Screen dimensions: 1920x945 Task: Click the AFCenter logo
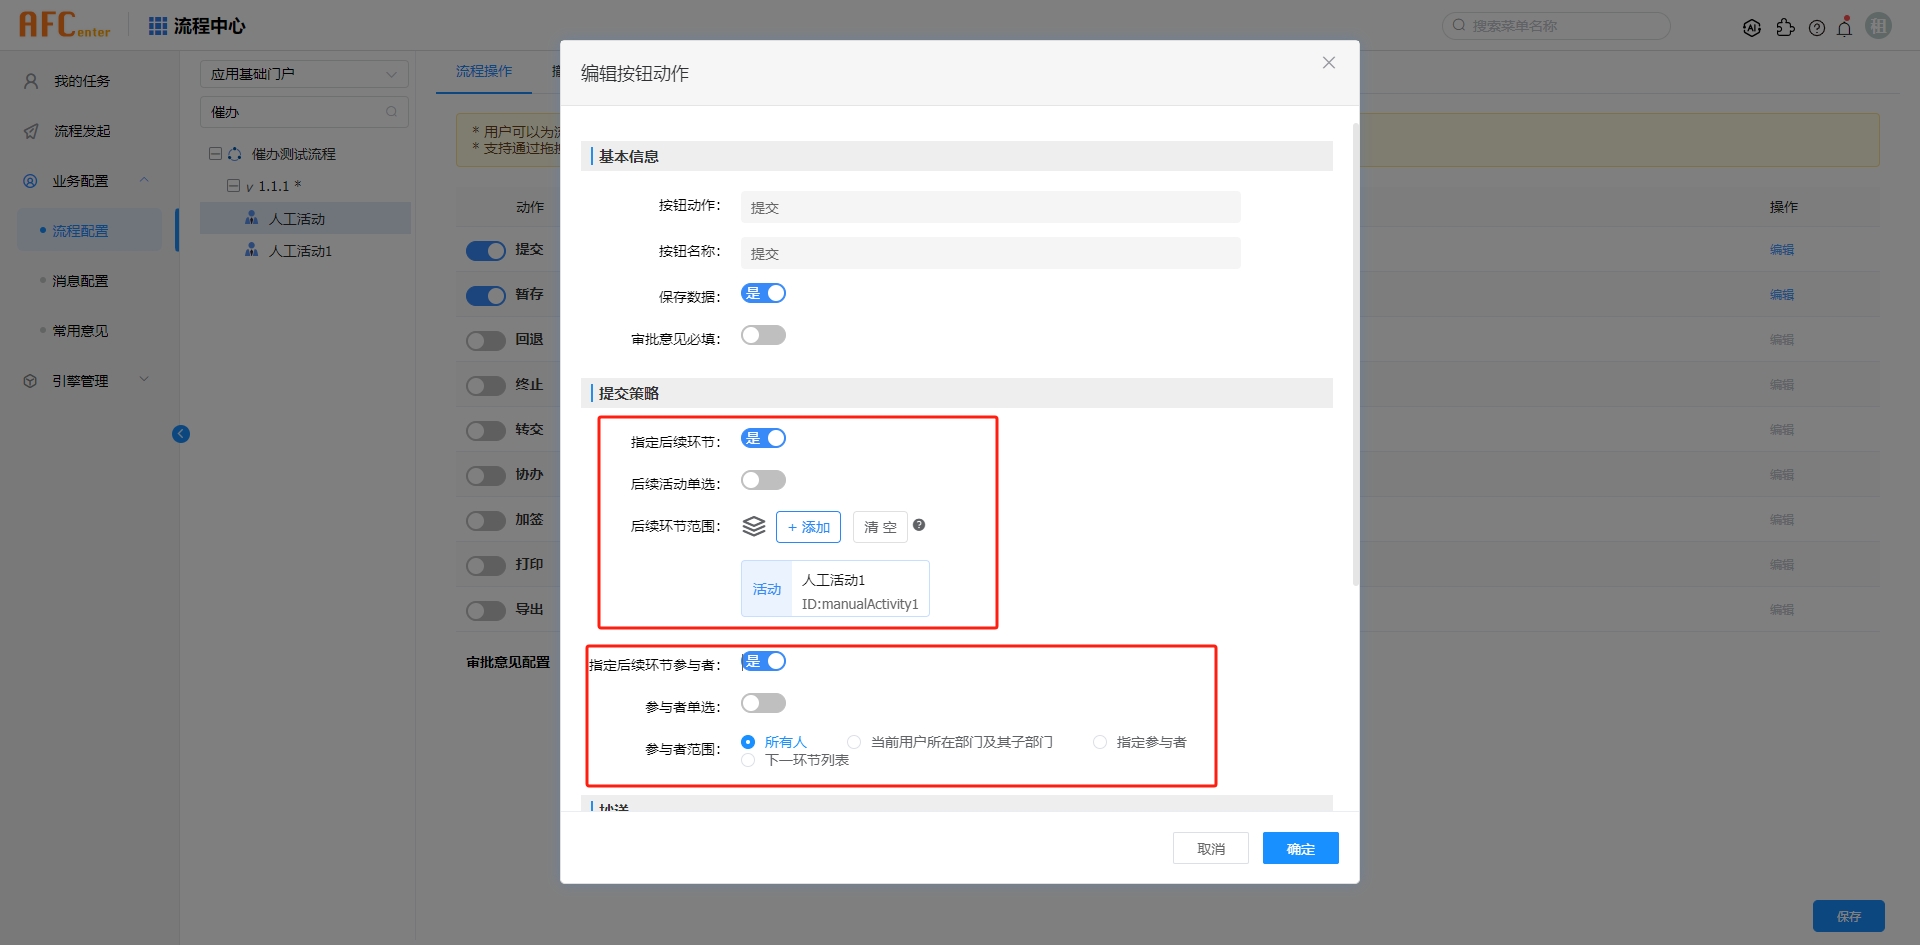(65, 25)
